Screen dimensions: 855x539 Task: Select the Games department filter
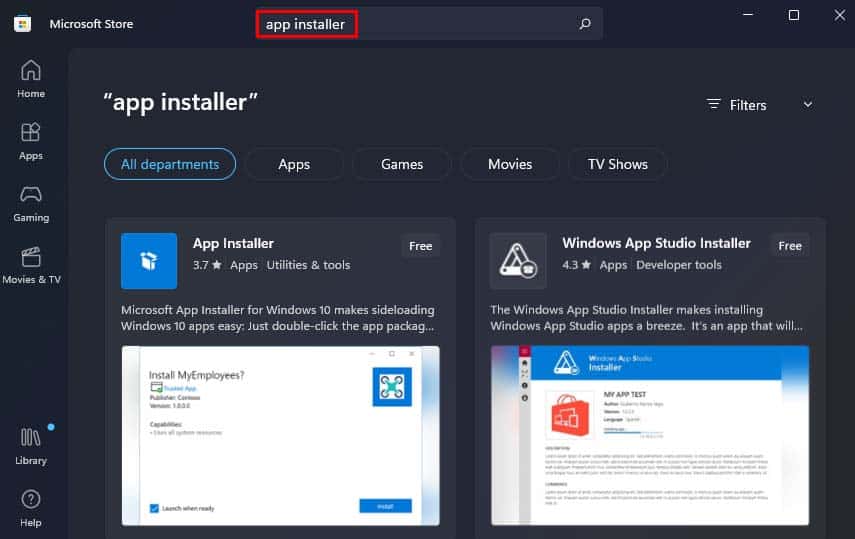click(x=402, y=164)
